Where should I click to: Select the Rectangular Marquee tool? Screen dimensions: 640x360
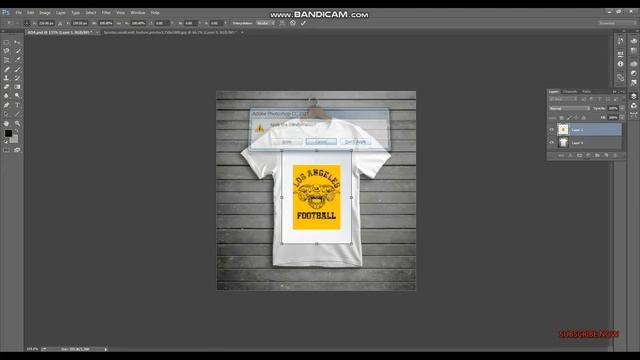(x=7, y=42)
